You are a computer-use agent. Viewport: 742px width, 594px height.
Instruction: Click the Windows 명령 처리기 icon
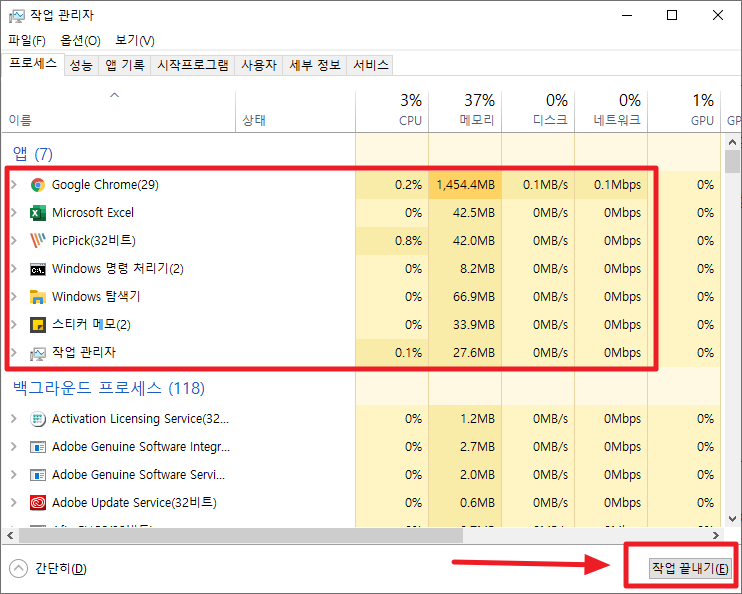[x=38, y=269]
